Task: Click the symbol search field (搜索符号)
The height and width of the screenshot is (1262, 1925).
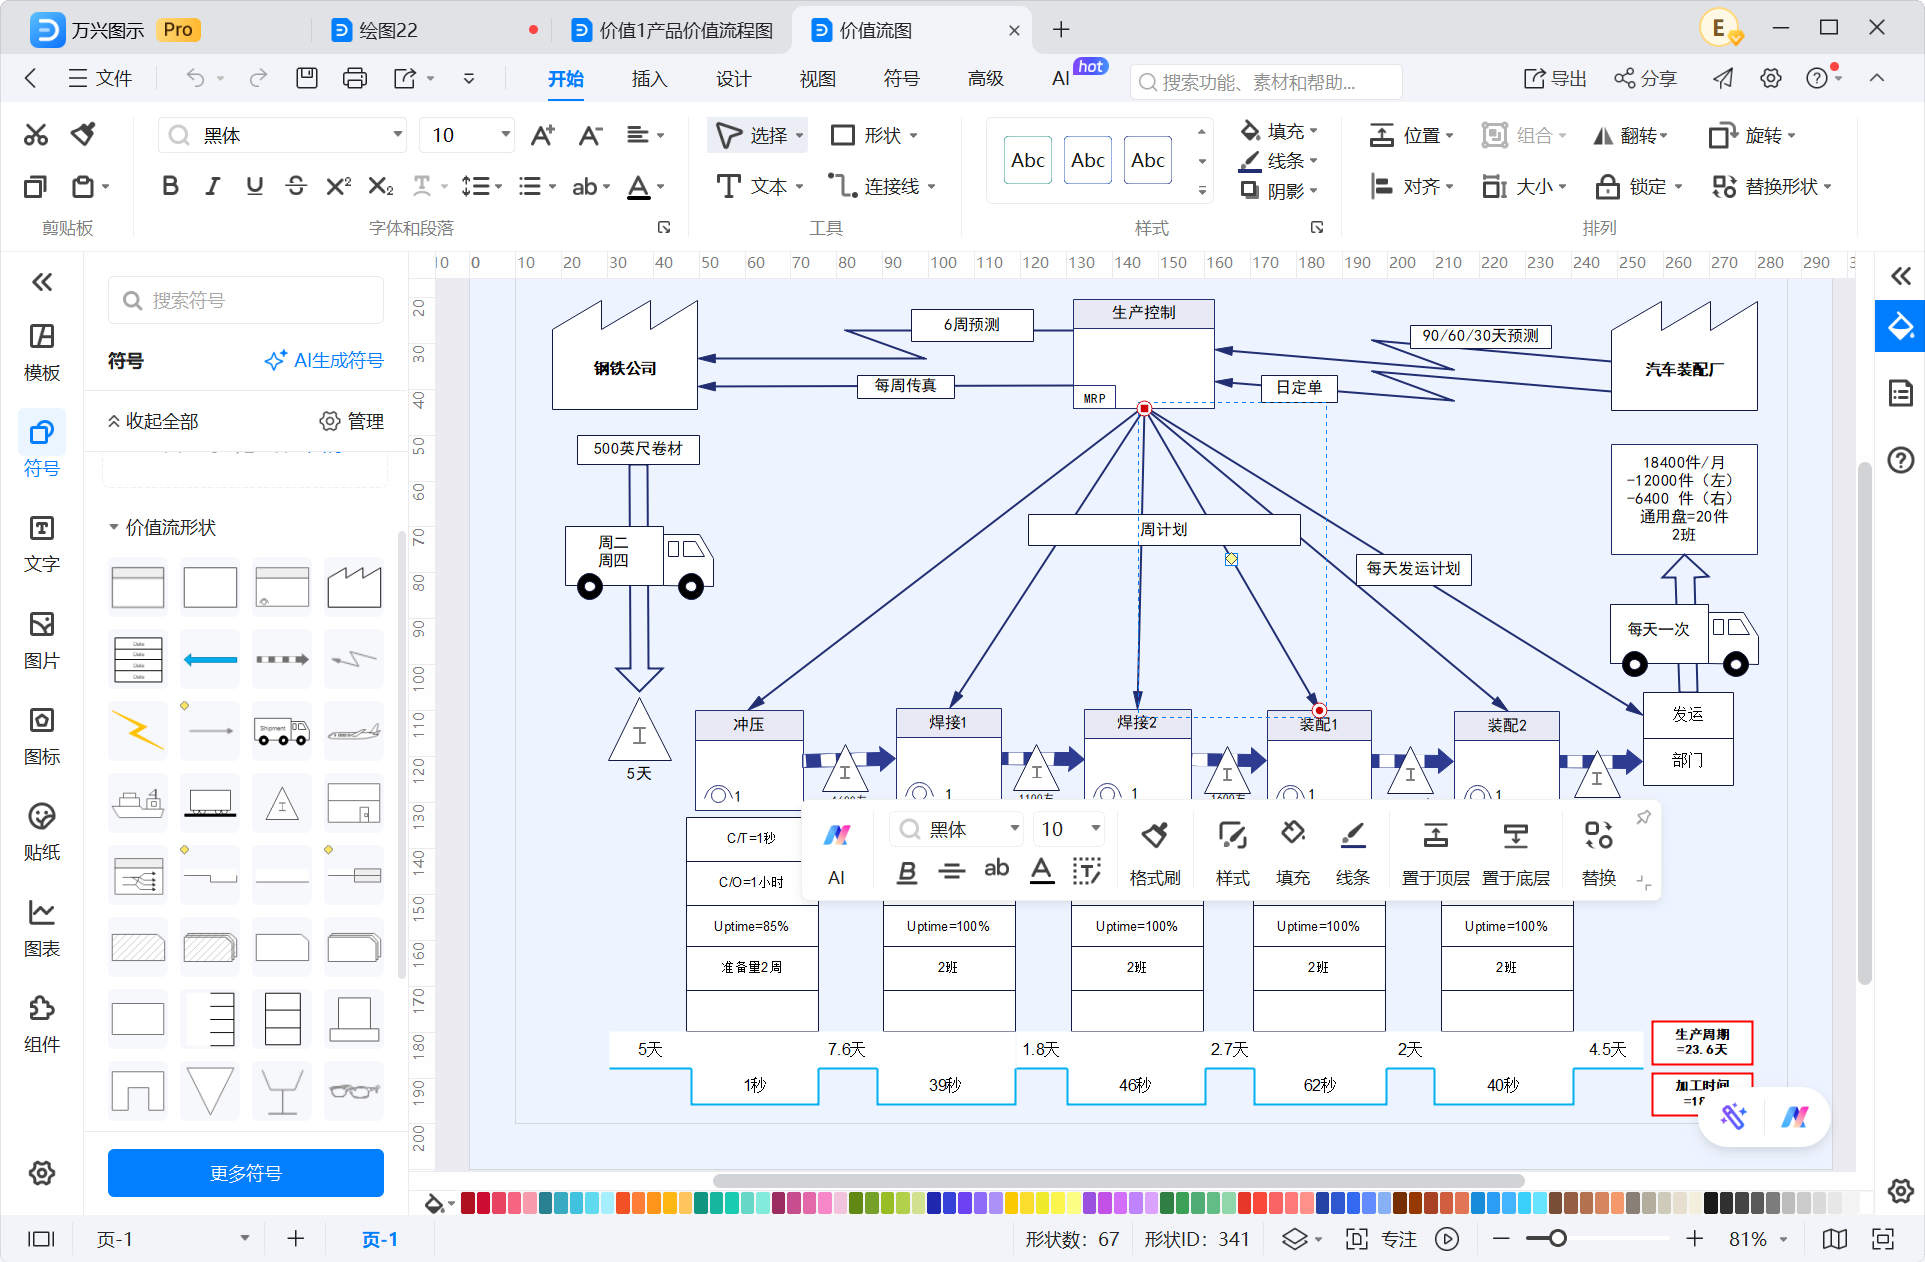Action: pos(246,300)
